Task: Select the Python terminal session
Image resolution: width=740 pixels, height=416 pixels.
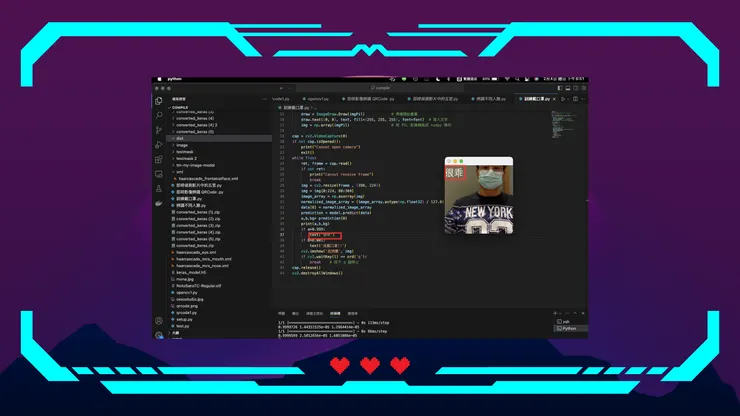Action: tap(570, 328)
